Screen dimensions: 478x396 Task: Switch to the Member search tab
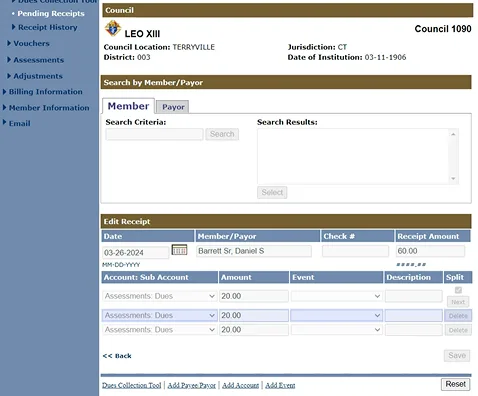(128, 106)
